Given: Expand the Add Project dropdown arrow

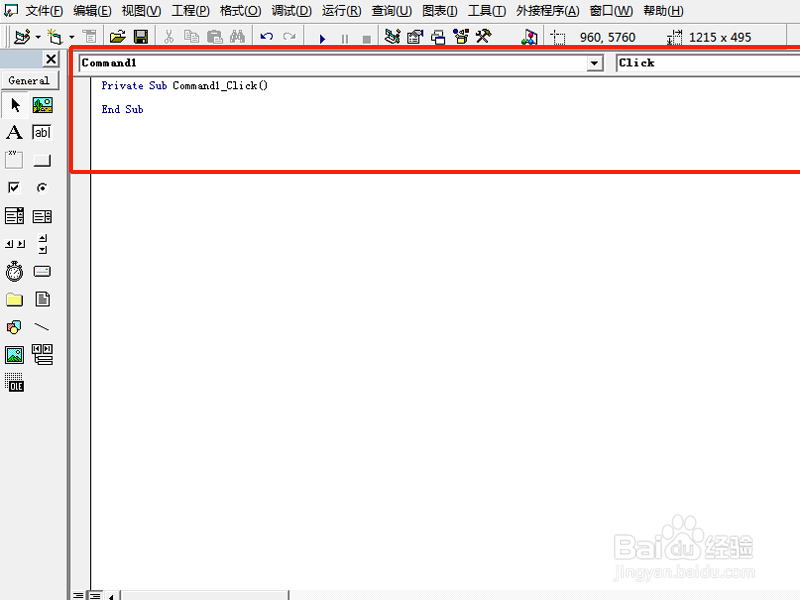Looking at the screenshot, I should point(38,37).
